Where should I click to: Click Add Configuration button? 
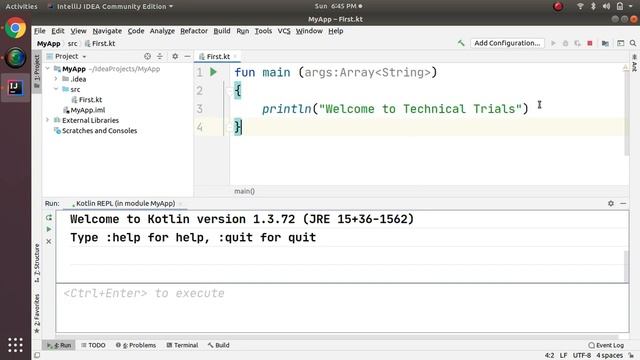[x=507, y=43]
